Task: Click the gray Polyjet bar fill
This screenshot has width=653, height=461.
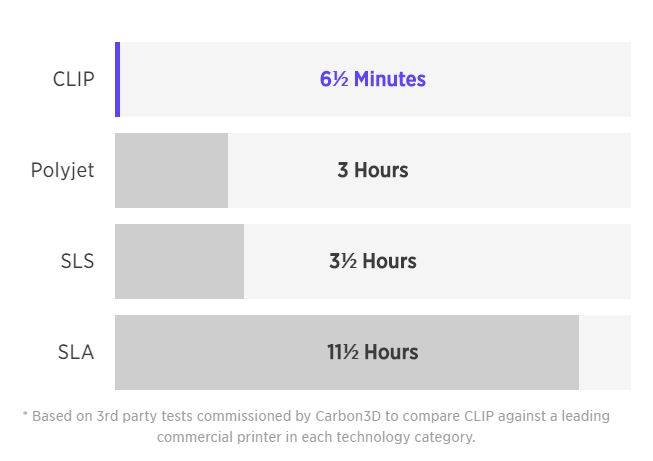Action: (171, 170)
